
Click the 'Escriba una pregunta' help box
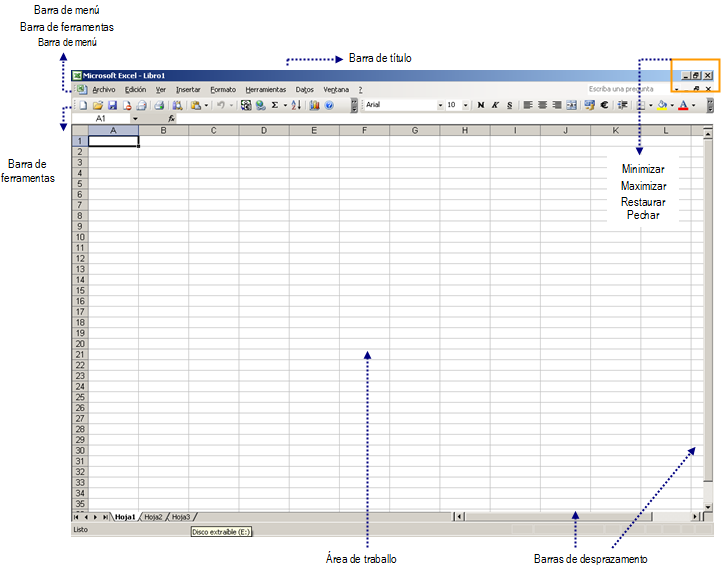pyautogui.click(x=625, y=89)
